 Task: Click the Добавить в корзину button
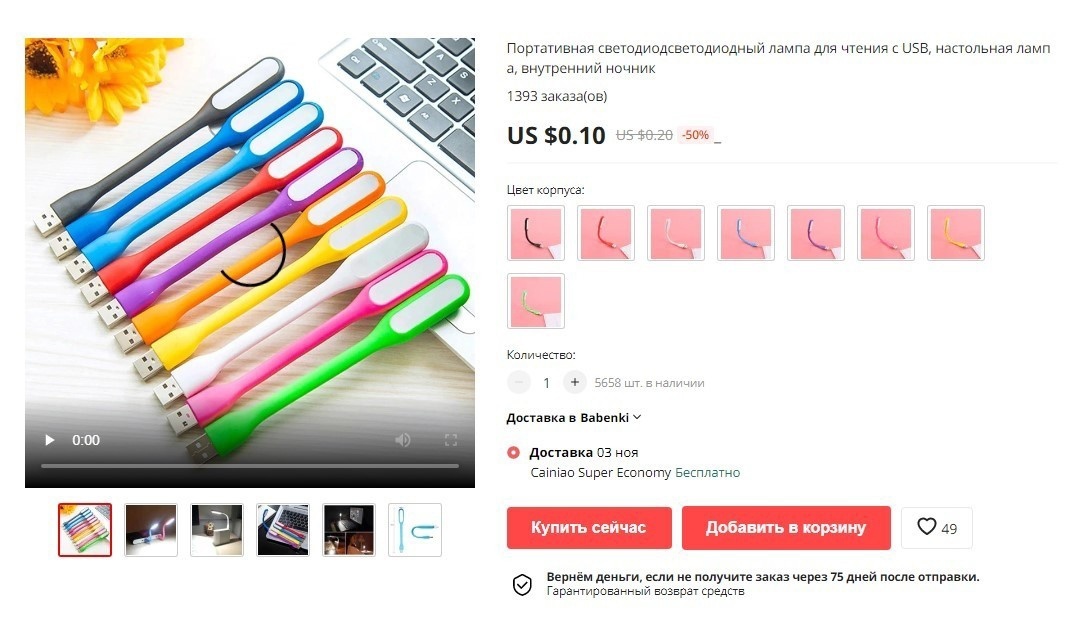click(x=786, y=528)
